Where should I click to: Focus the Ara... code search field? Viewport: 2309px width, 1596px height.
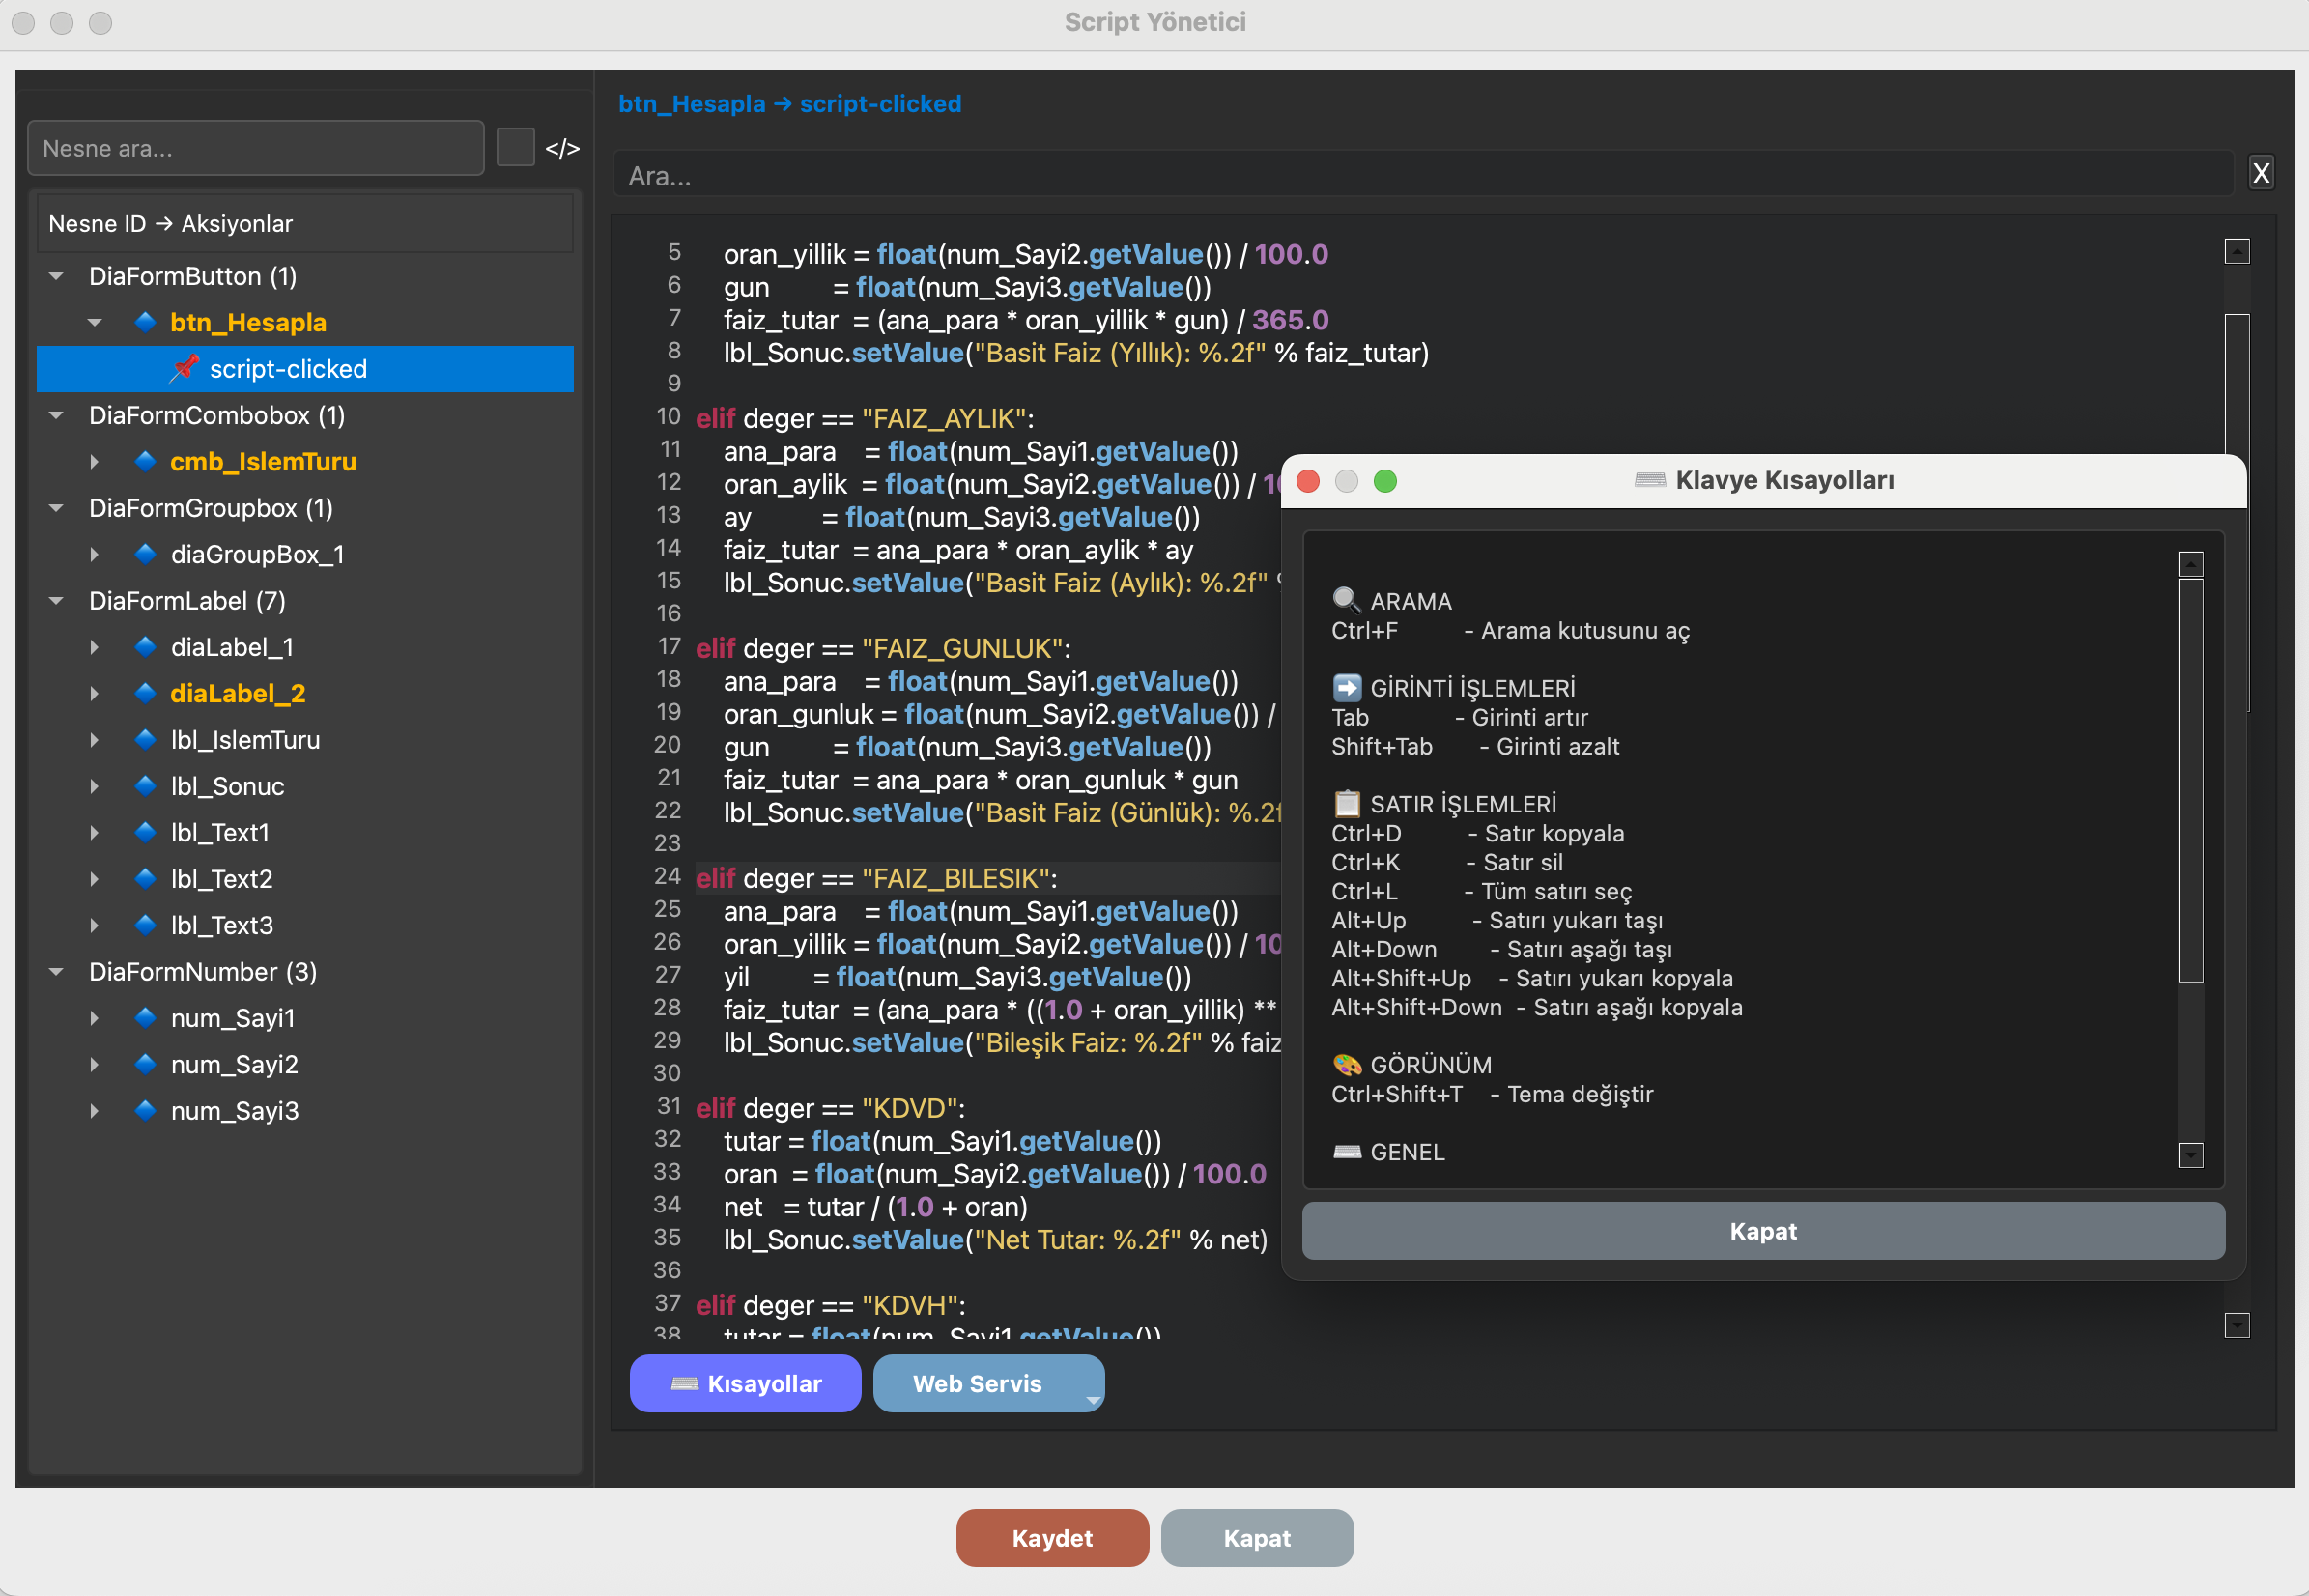(1420, 176)
